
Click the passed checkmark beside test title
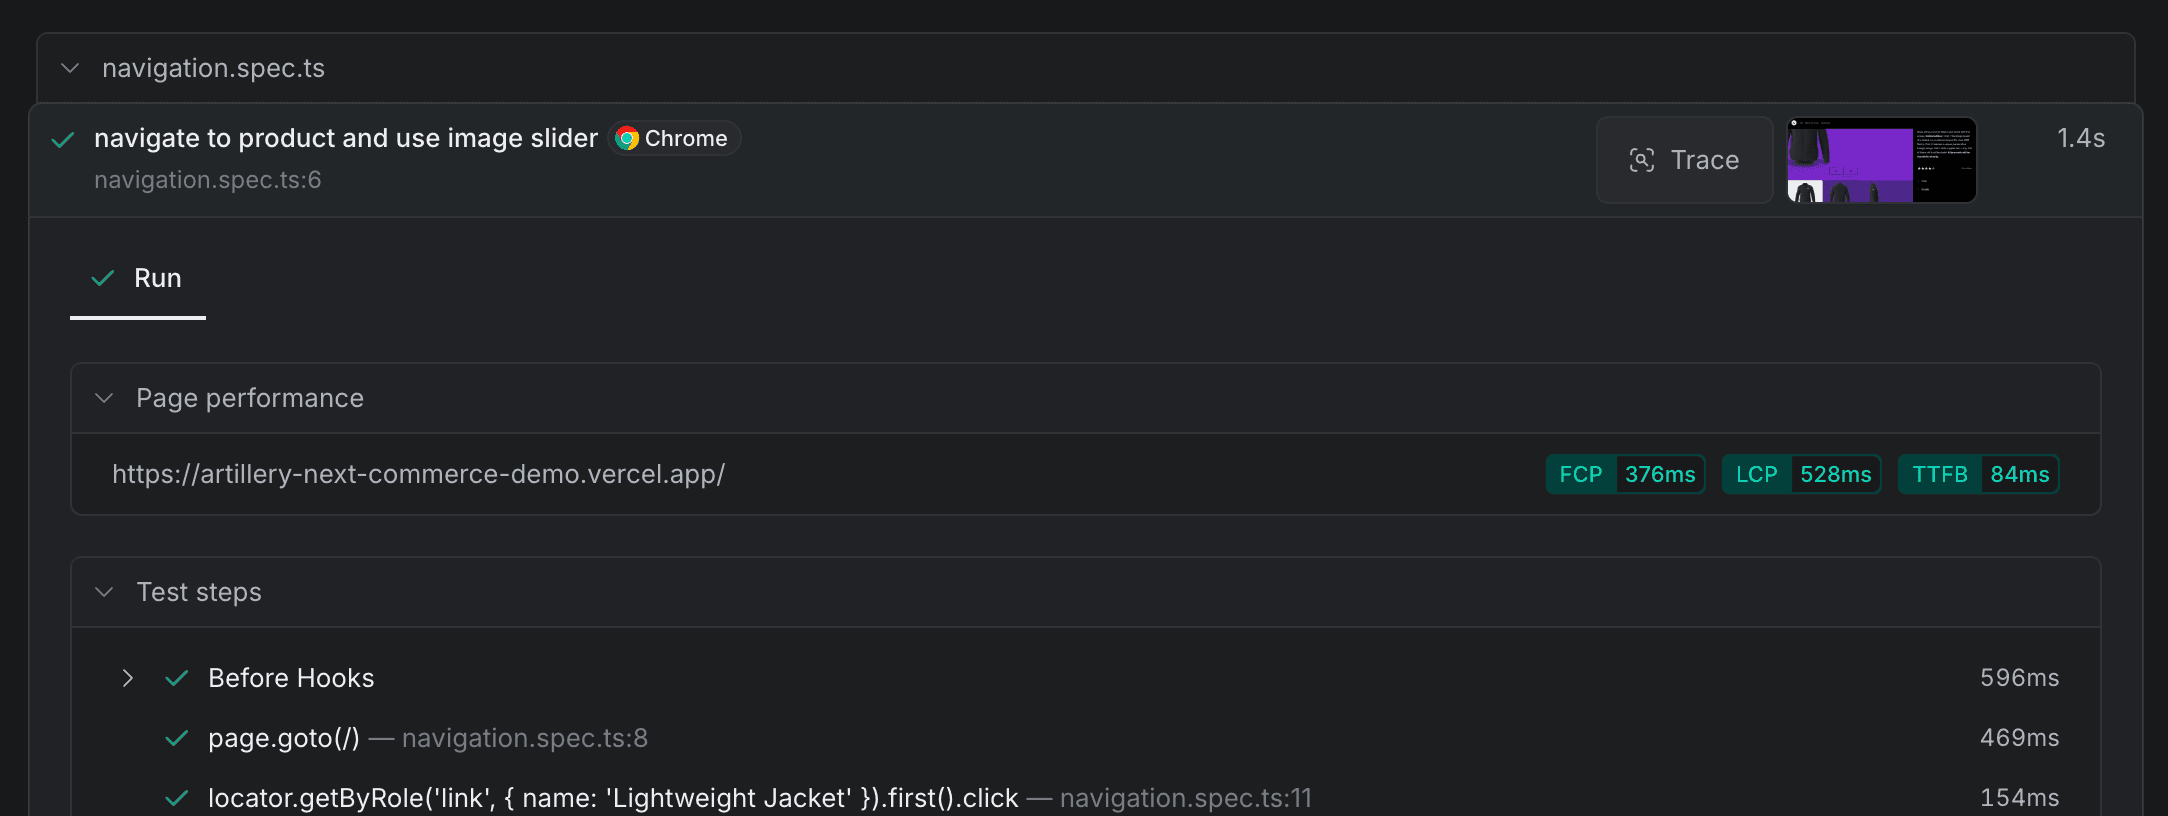tap(63, 139)
